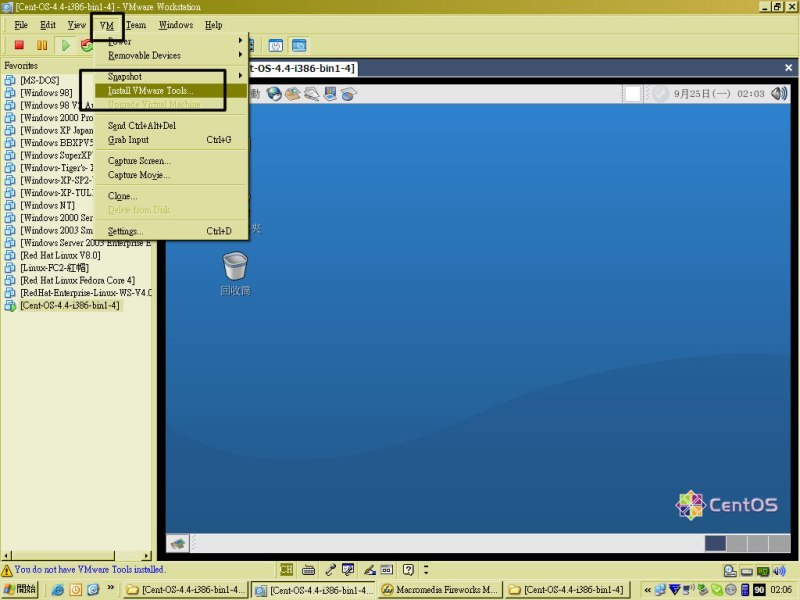Image resolution: width=800 pixels, height=600 pixels.
Task: Launch the globe web browser in guest panel
Action: click(x=274, y=94)
